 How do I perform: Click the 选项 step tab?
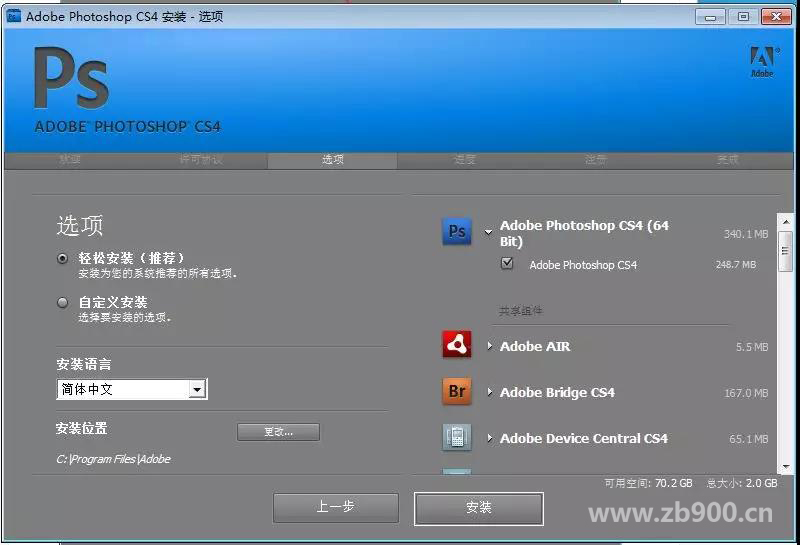click(332, 160)
